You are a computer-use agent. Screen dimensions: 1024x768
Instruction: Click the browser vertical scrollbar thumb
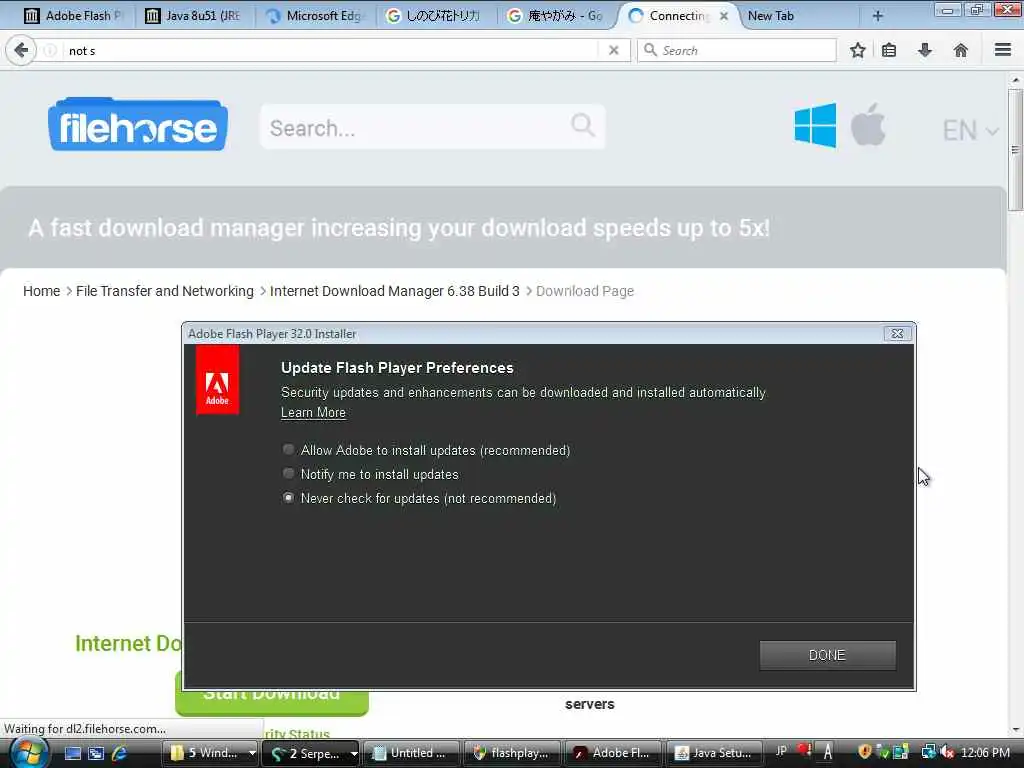[1014, 150]
